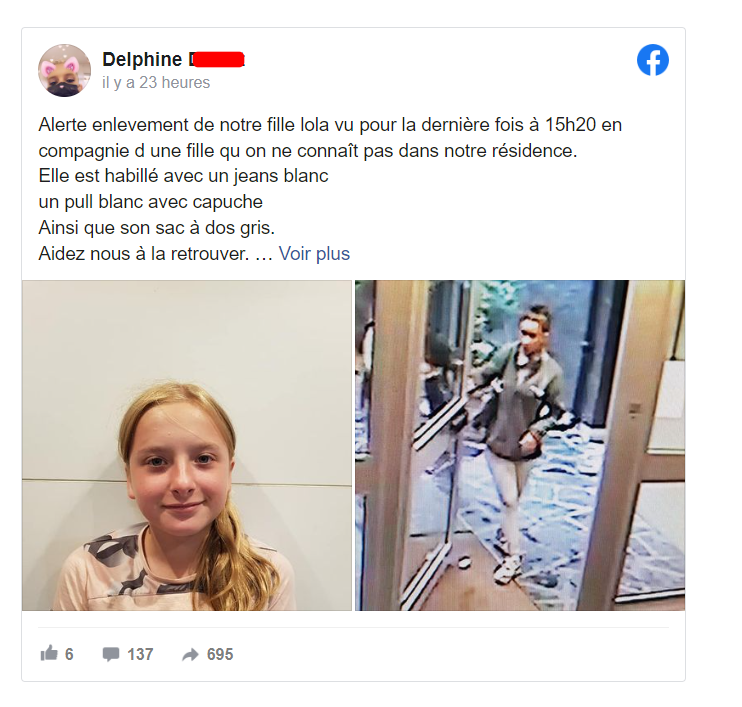Image resolution: width=742 pixels, height=707 pixels.
Task: Click the divider line above reaction counts
Action: 353,627
